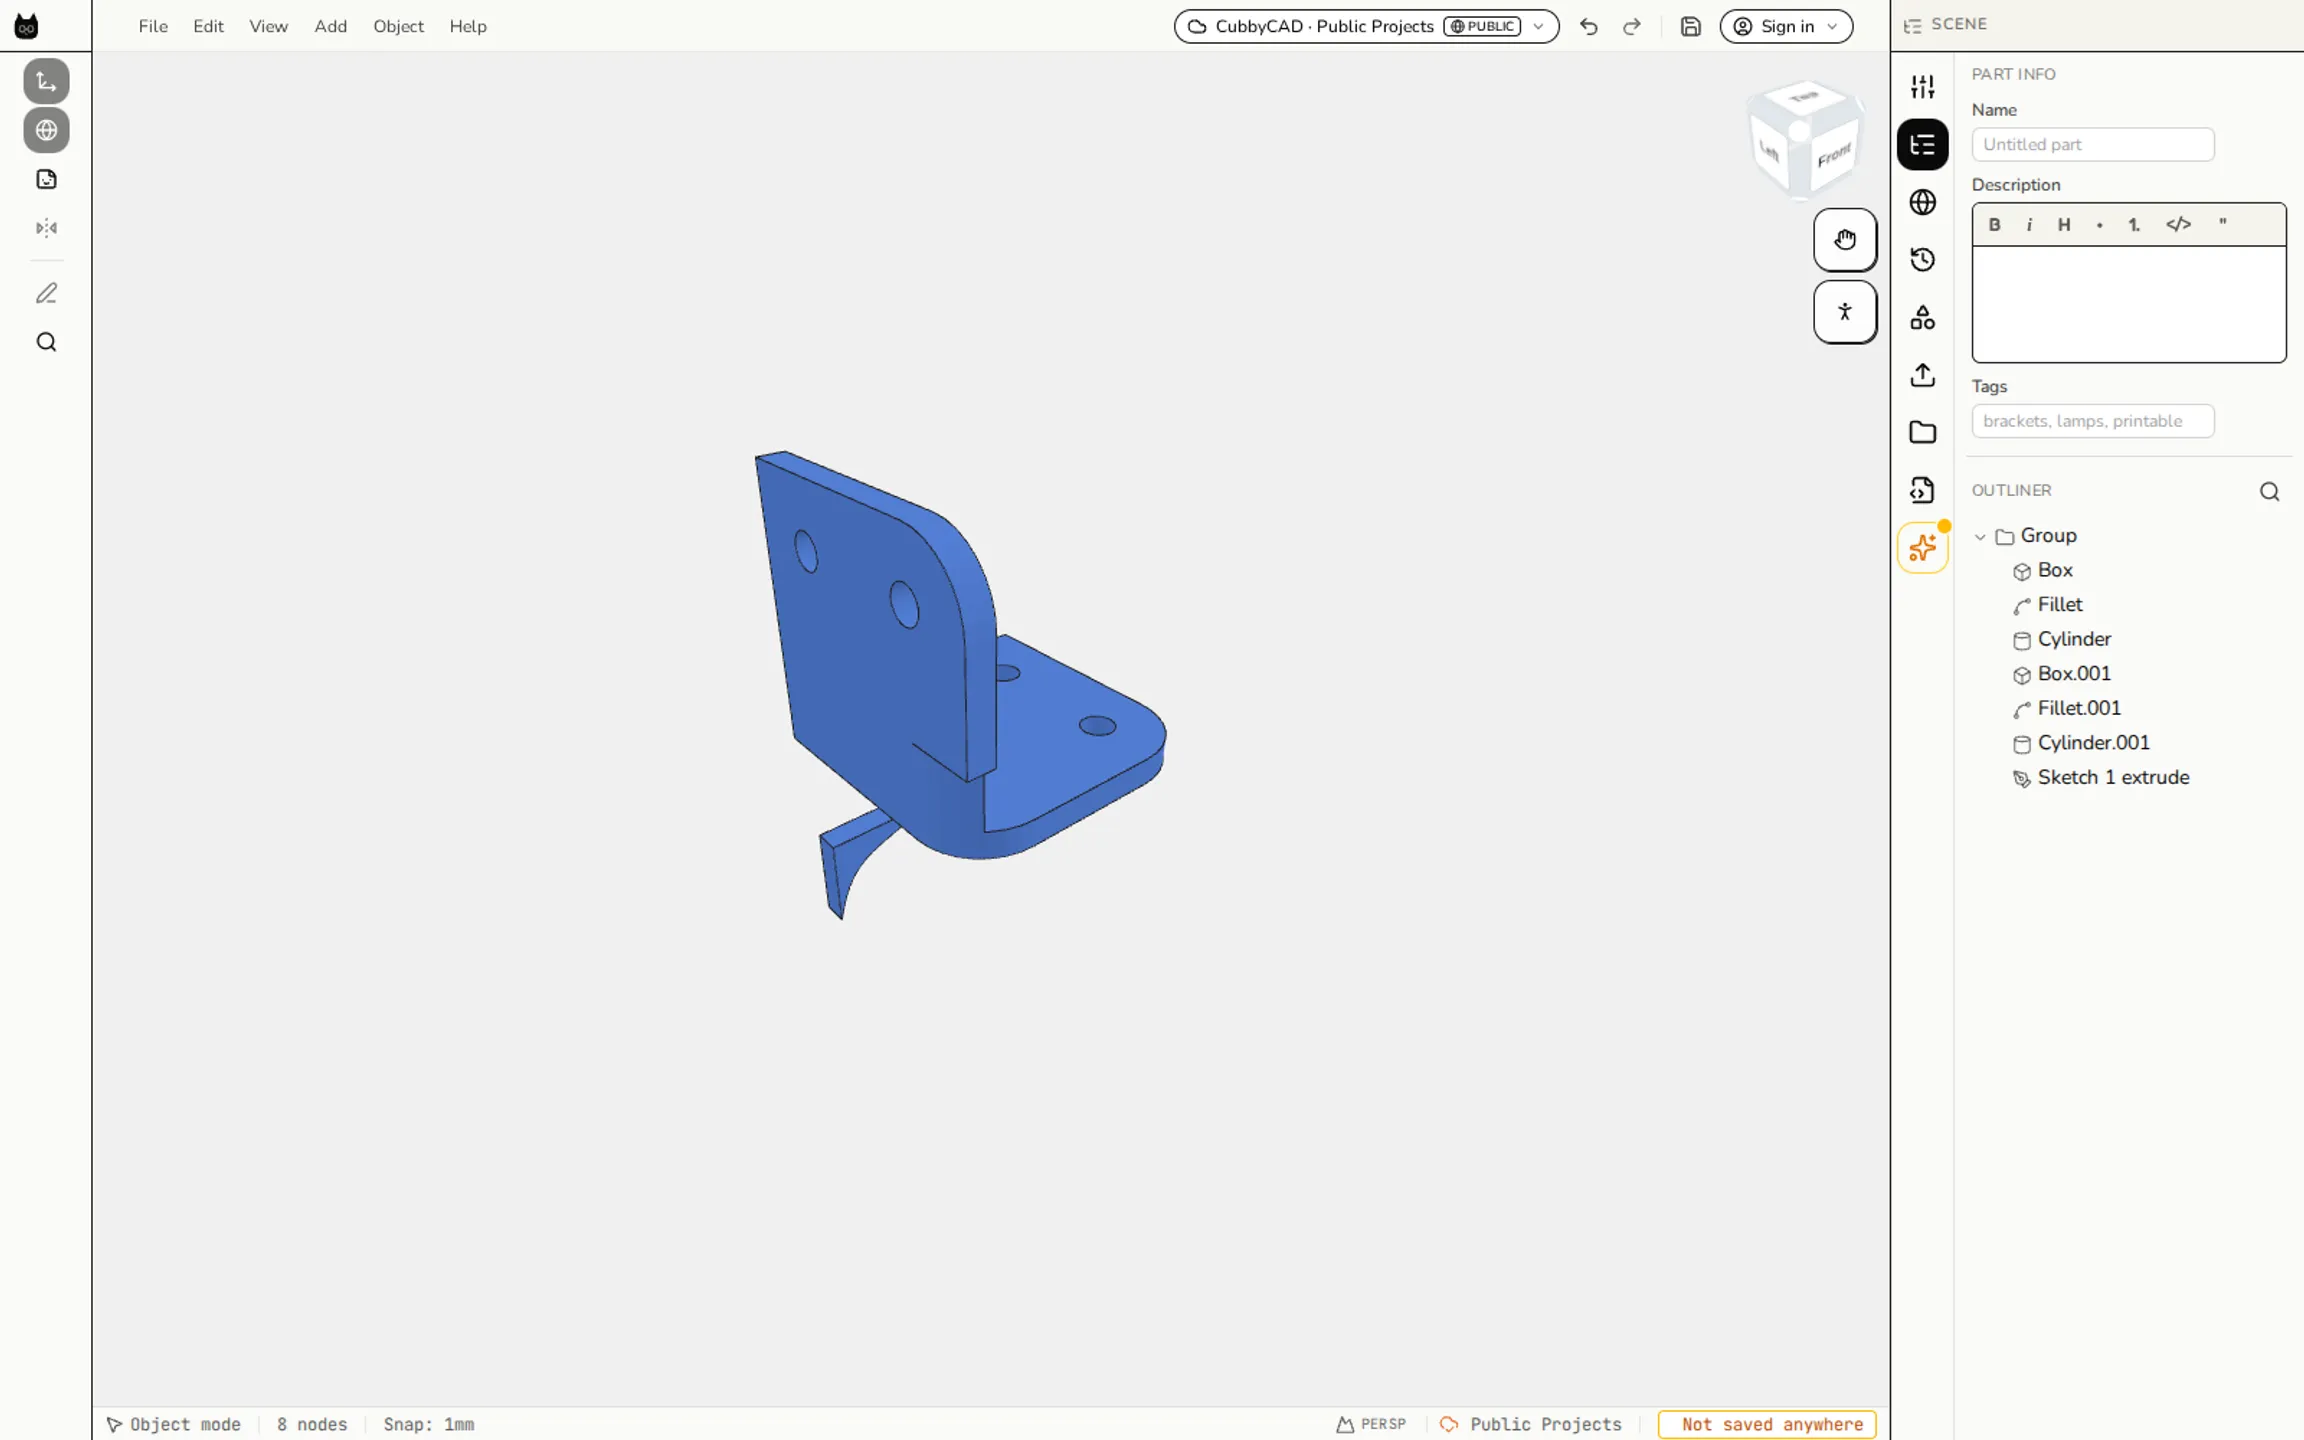Click the redo arrow icon
The width and height of the screenshot is (2304, 1440).
pos(1631,27)
